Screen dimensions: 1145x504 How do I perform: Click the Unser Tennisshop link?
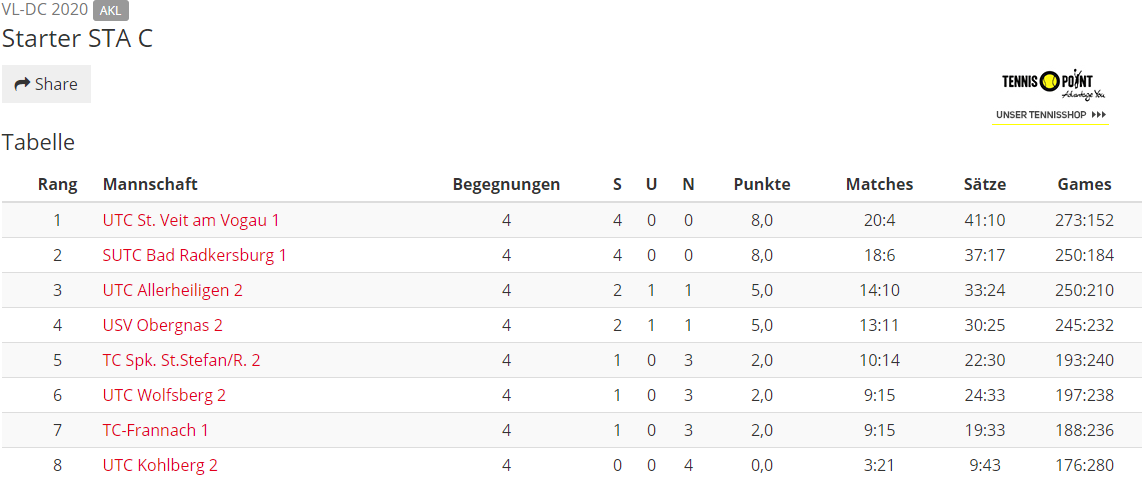tap(1051, 115)
